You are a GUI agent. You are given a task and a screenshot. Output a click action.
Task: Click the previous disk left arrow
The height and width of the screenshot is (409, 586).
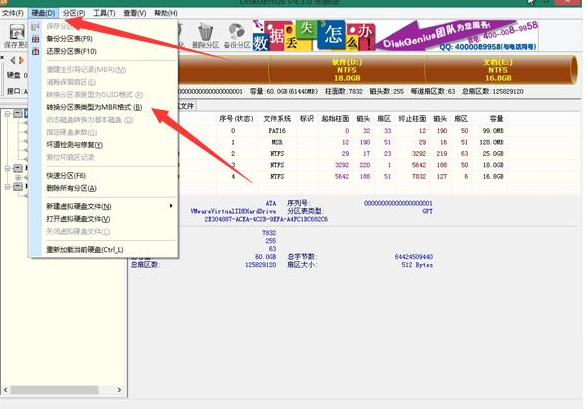click(13, 60)
